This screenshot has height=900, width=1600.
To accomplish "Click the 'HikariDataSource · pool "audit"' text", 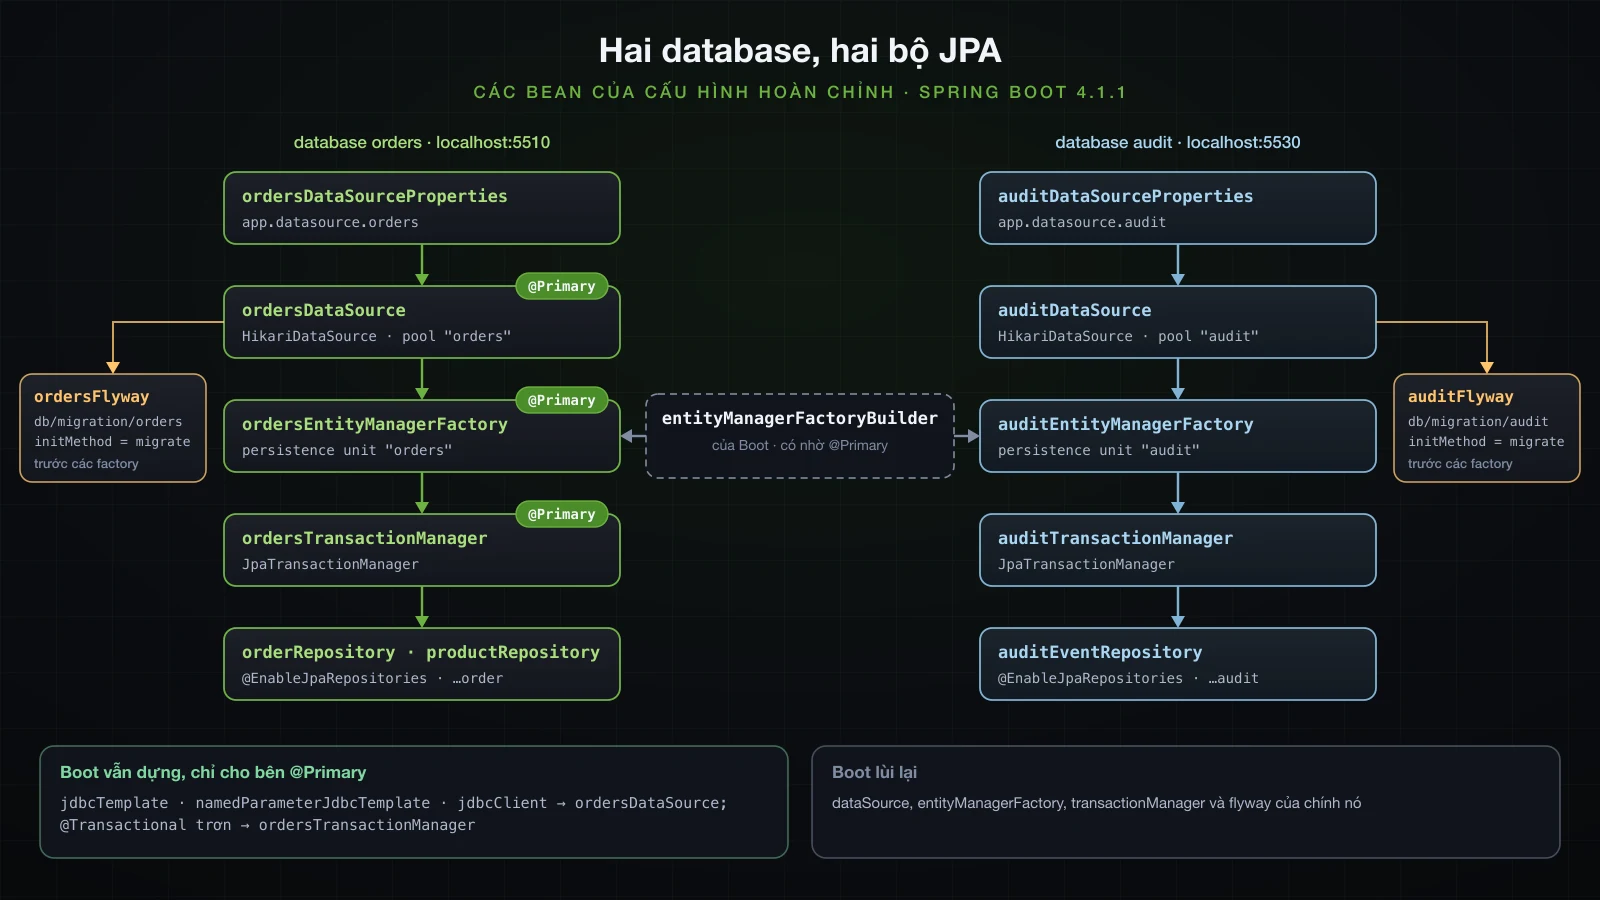I will point(1128,336).
